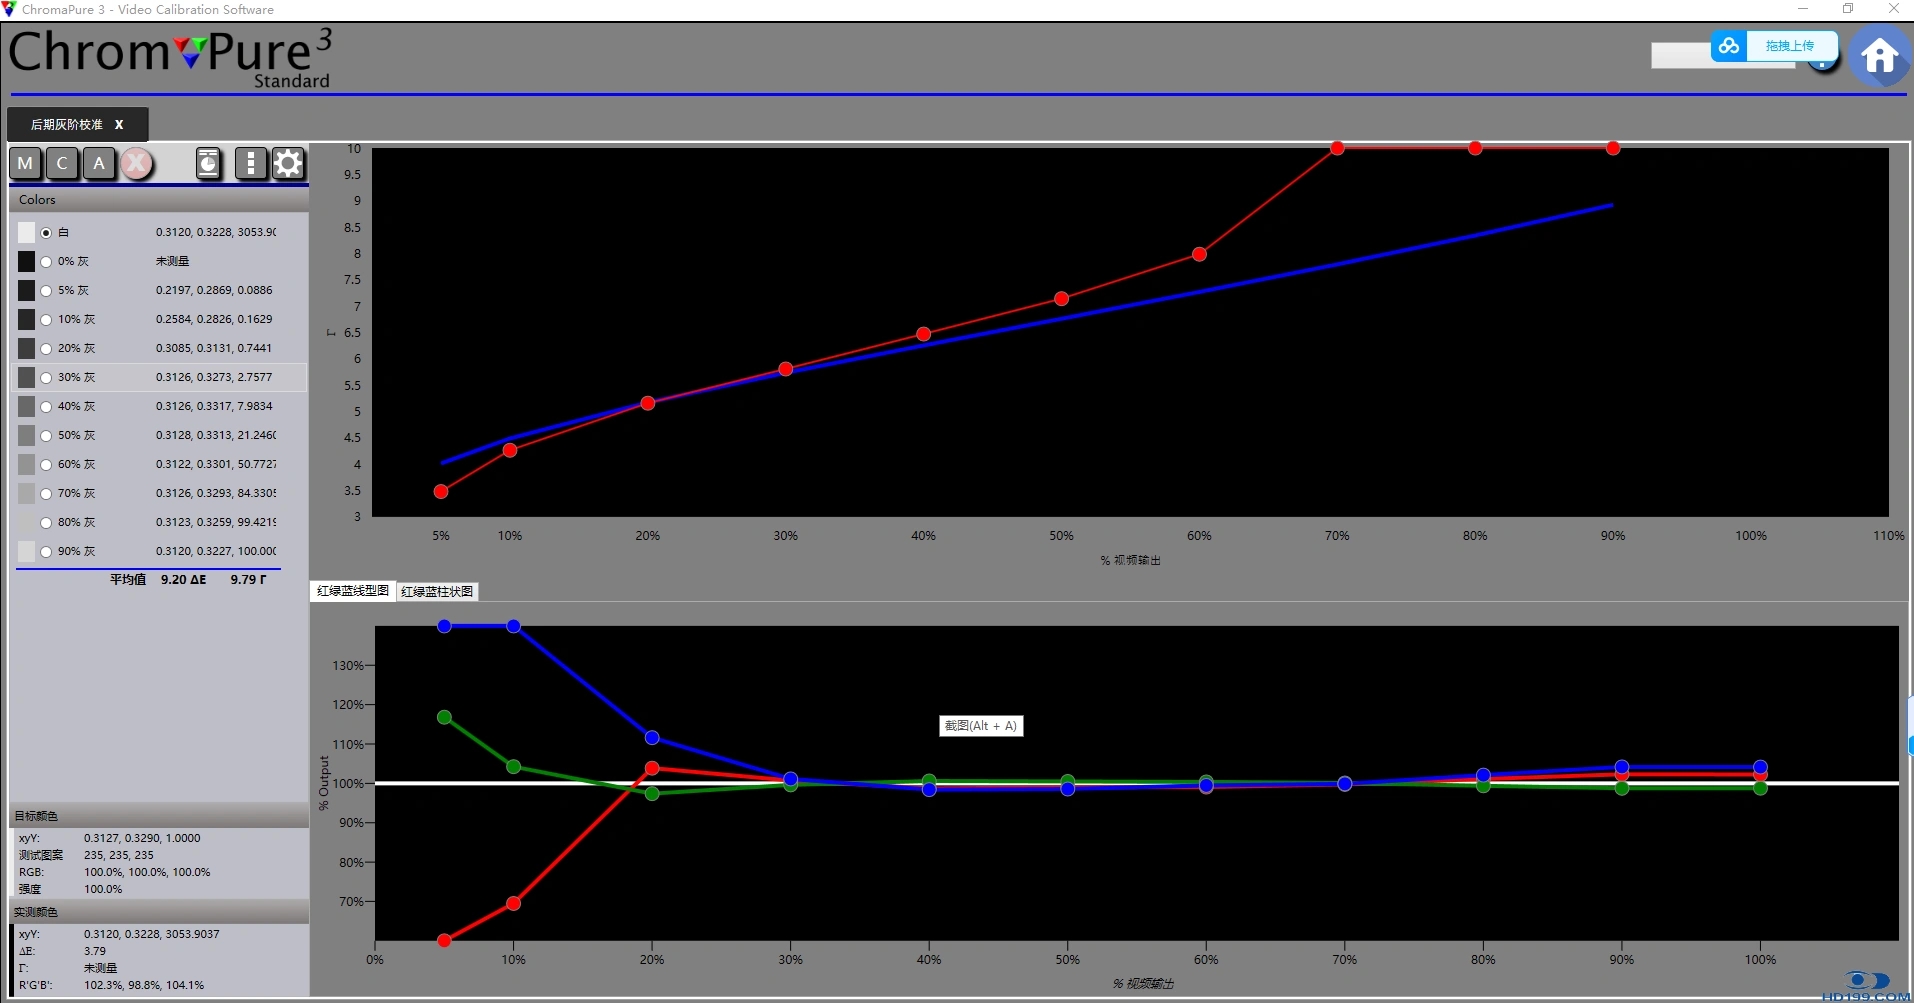Viewport: 1914px width, 1003px height.
Task: Click value 0.2197, 0.2869, 0.0886
Action: click(214, 290)
